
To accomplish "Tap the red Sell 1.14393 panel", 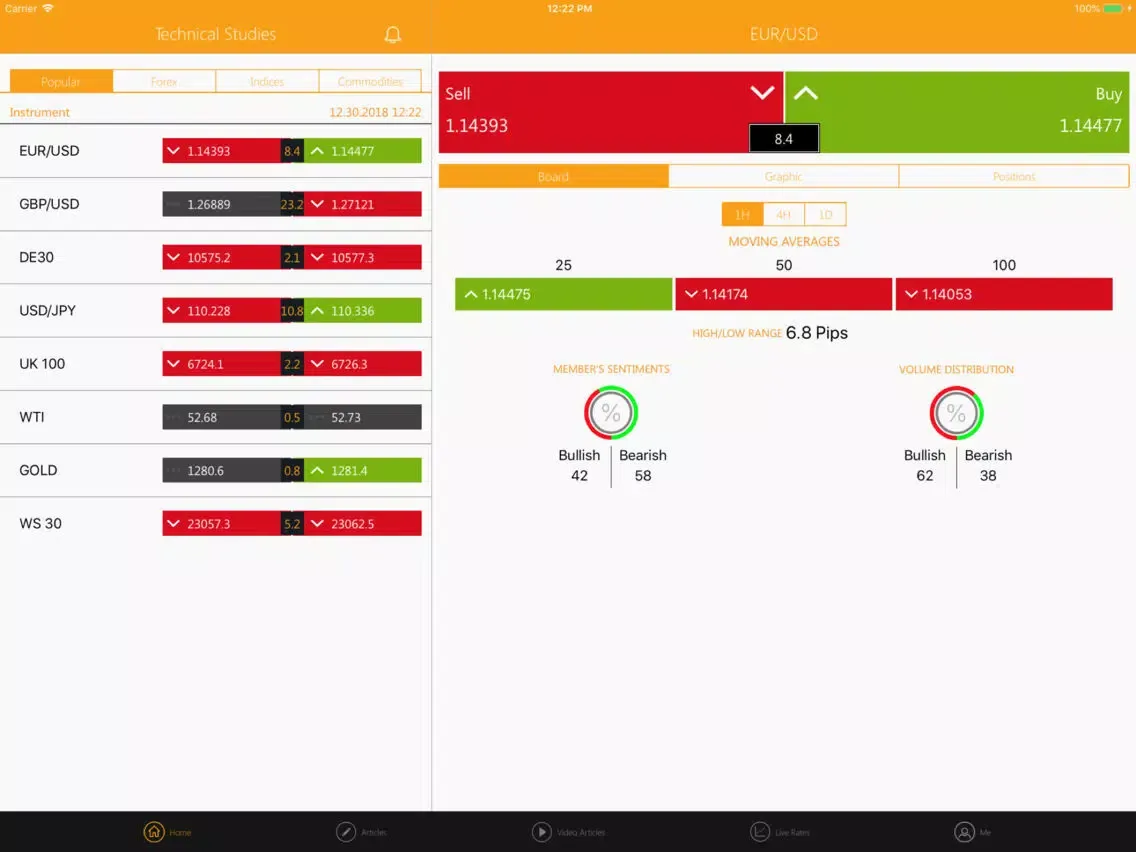I will coord(611,112).
